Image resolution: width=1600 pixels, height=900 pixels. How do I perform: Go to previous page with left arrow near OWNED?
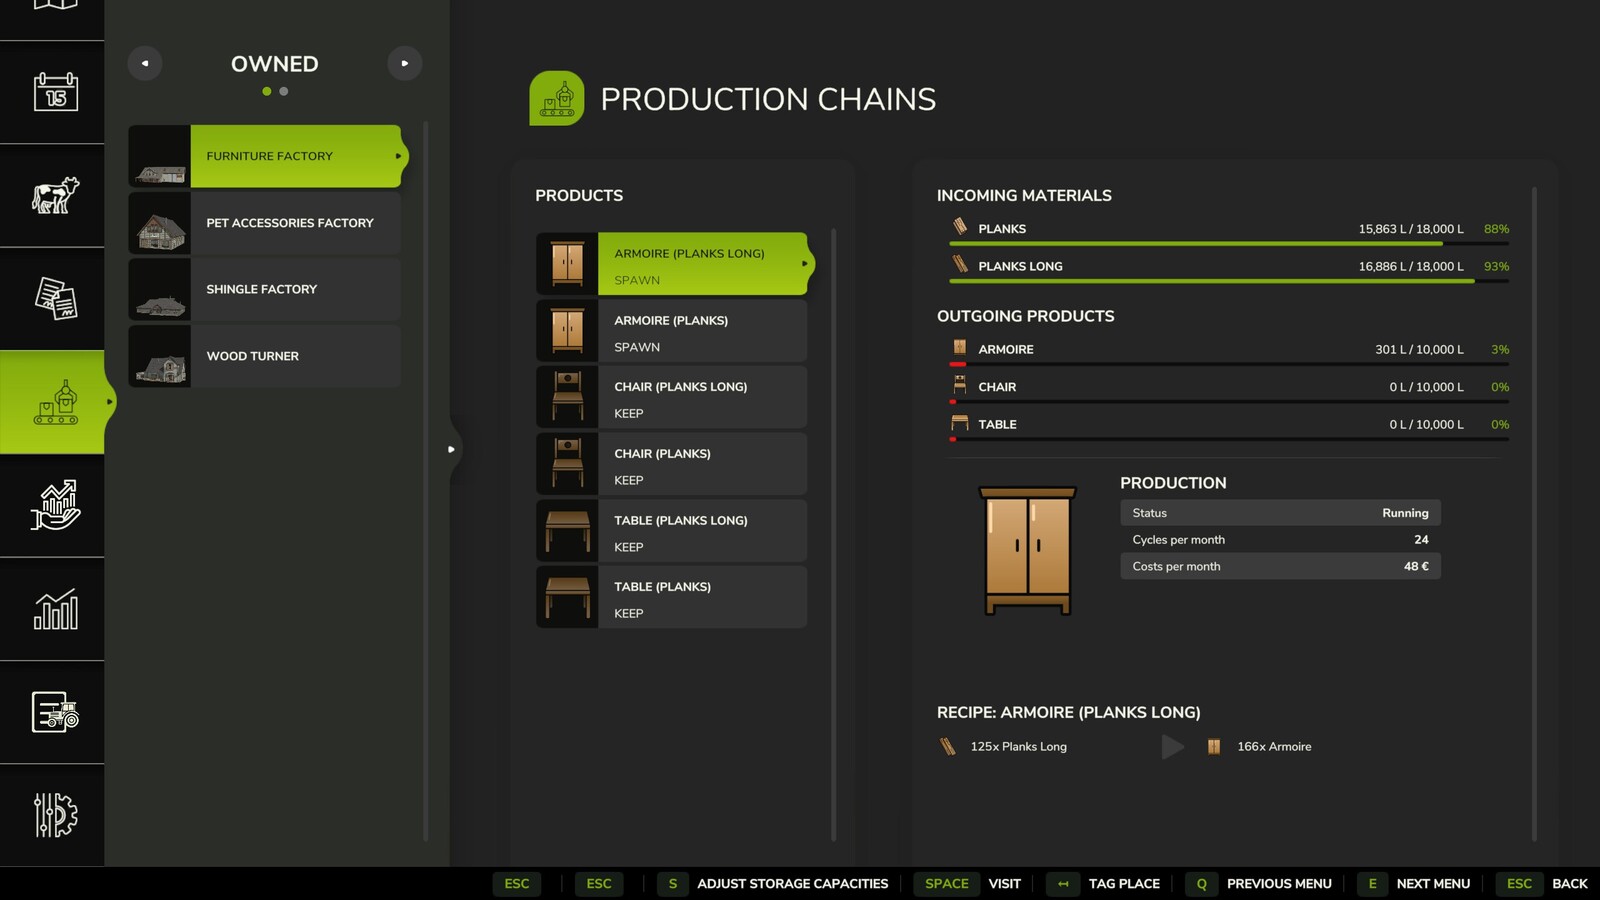(x=145, y=63)
